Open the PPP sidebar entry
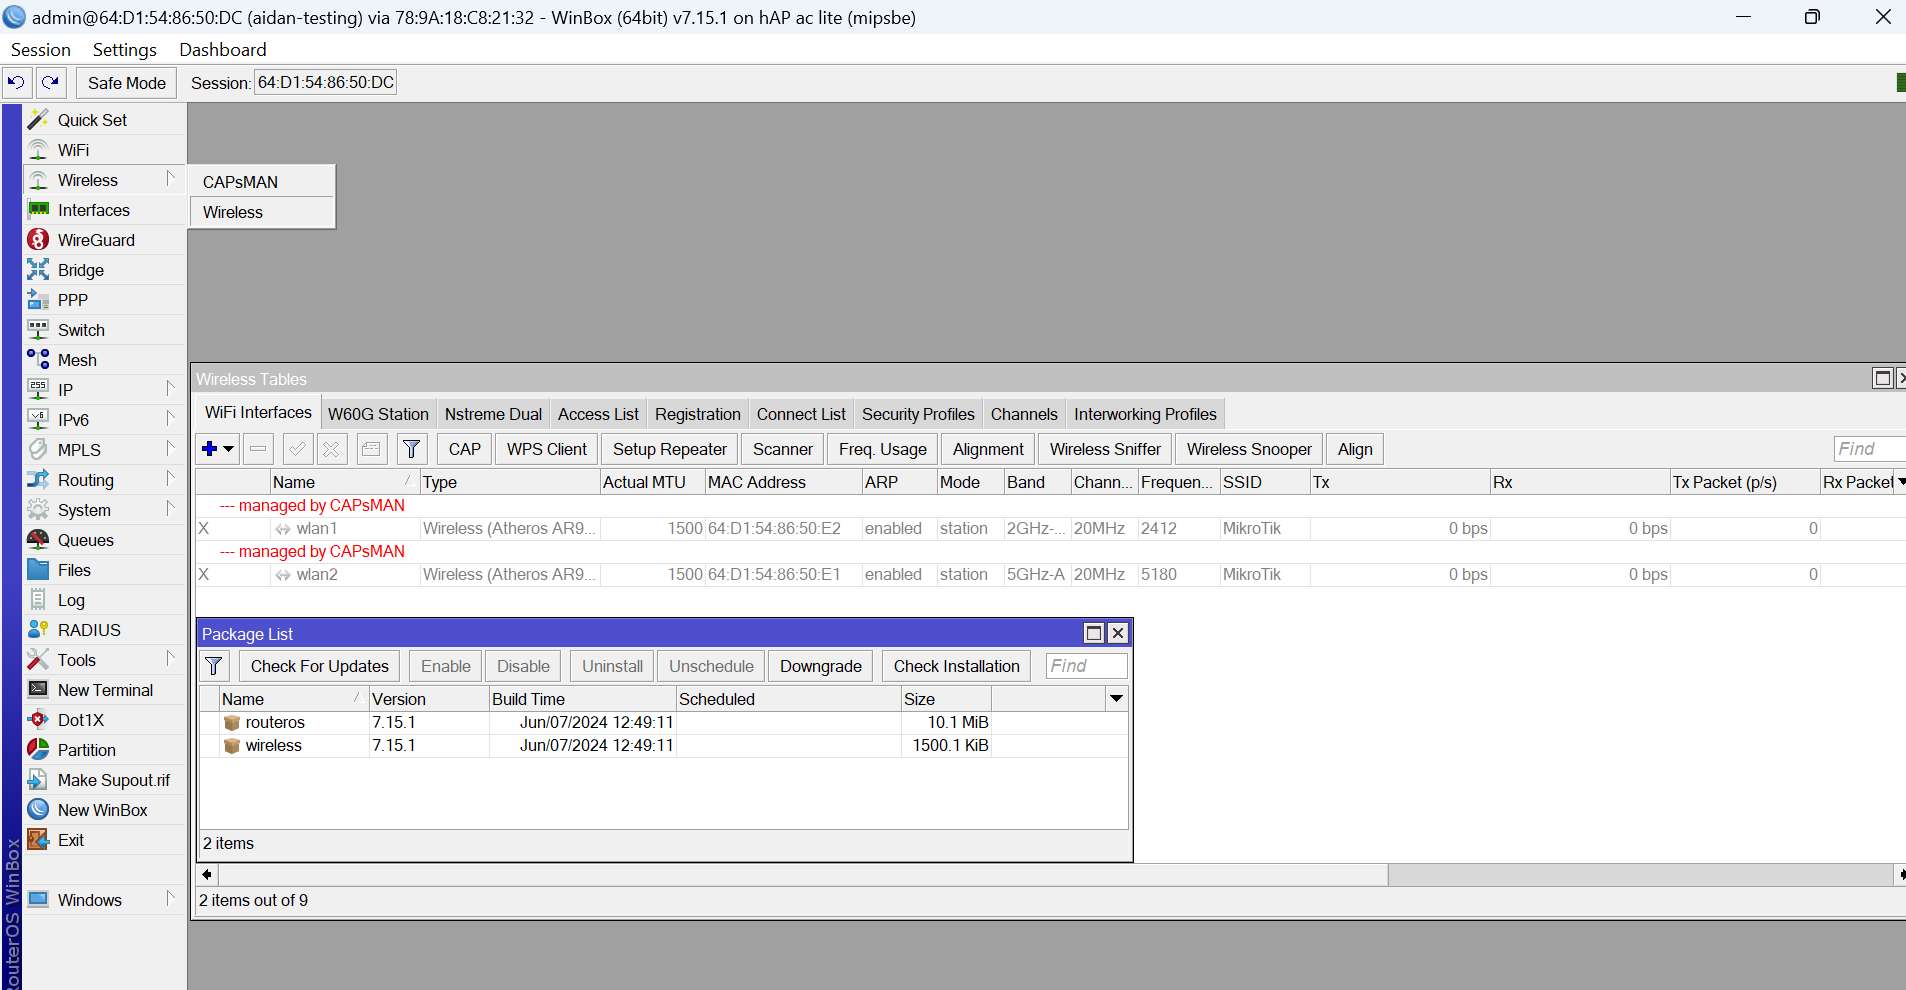The height and width of the screenshot is (990, 1906). click(104, 300)
